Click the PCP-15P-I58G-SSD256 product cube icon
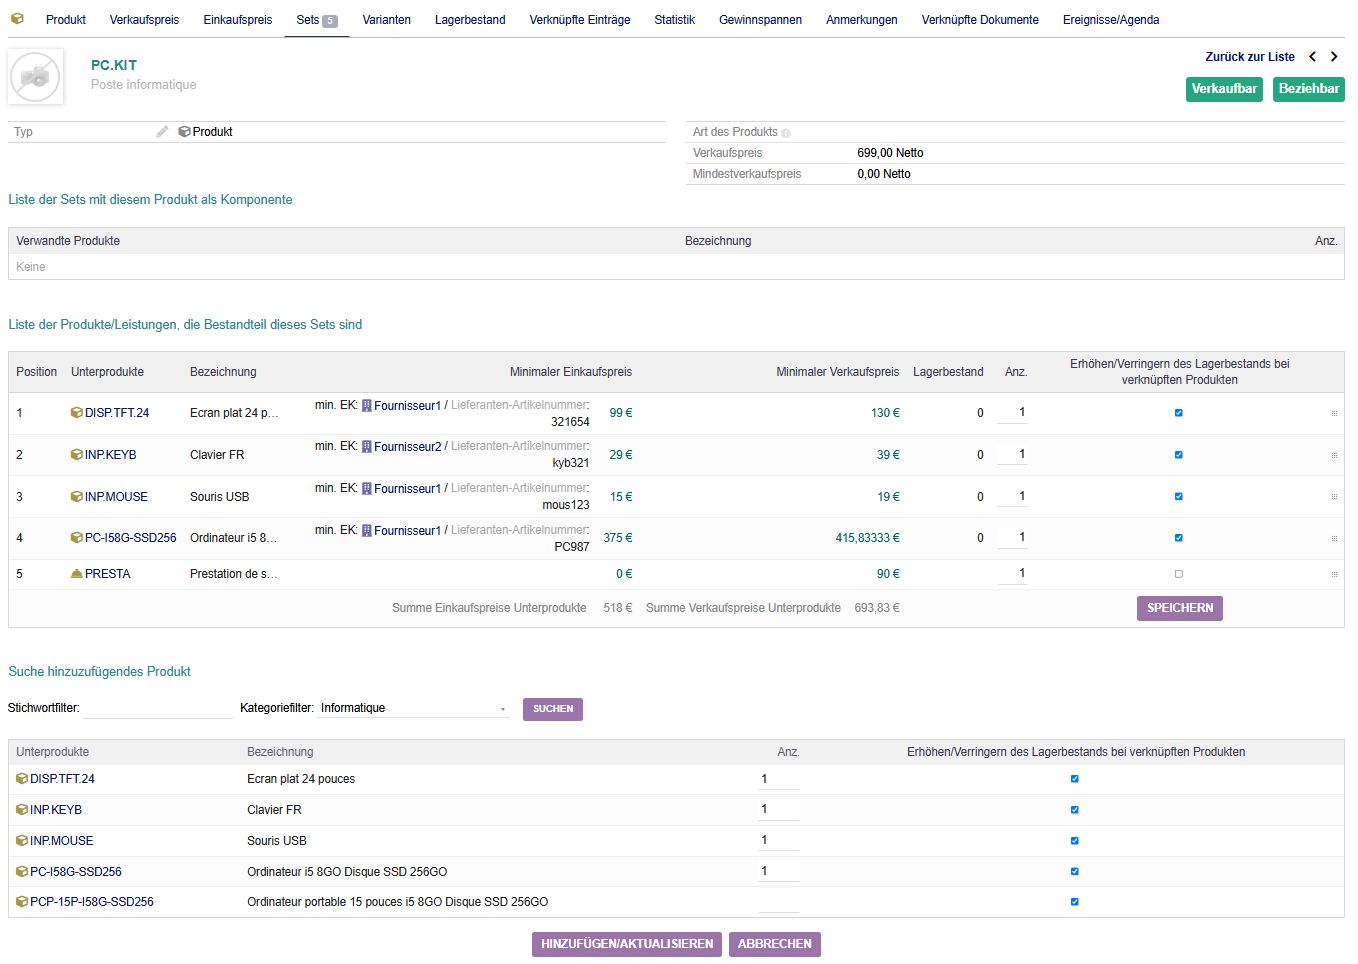1358x964 pixels. (x=22, y=902)
